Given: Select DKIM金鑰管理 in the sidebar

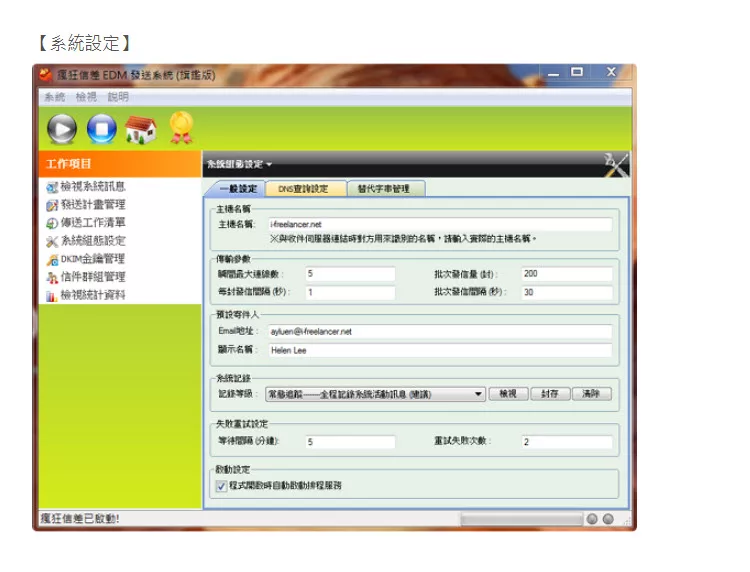Looking at the screenshot, I should click(x=91, y=259).
